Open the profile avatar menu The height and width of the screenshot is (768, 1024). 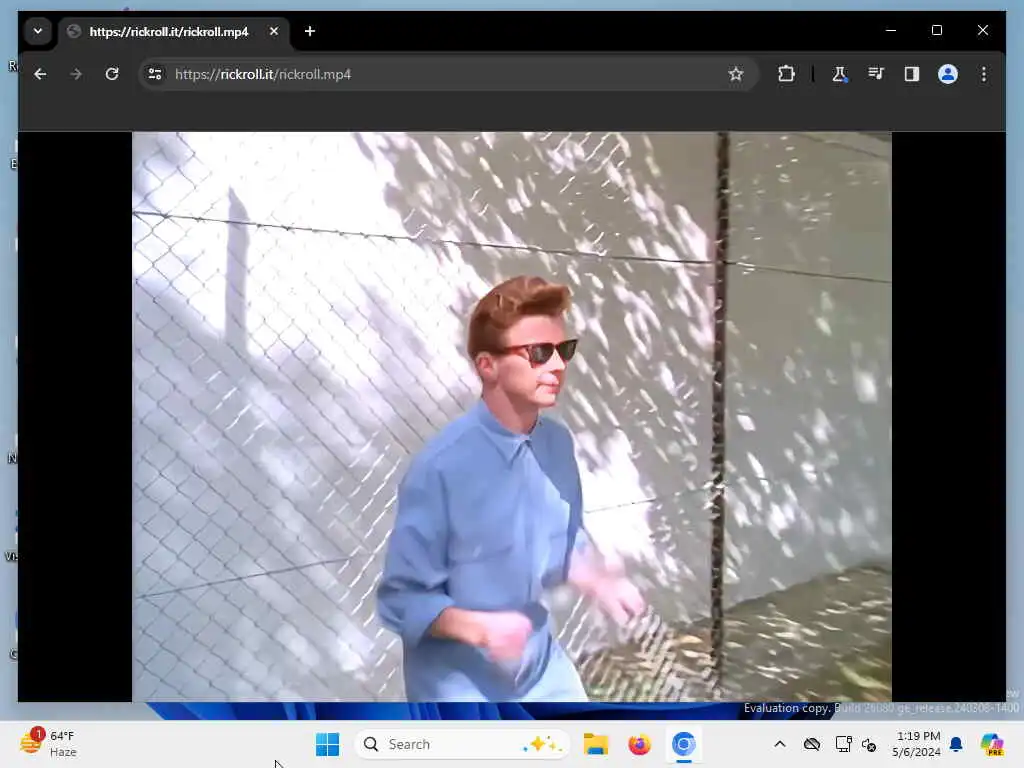point(948,74)
